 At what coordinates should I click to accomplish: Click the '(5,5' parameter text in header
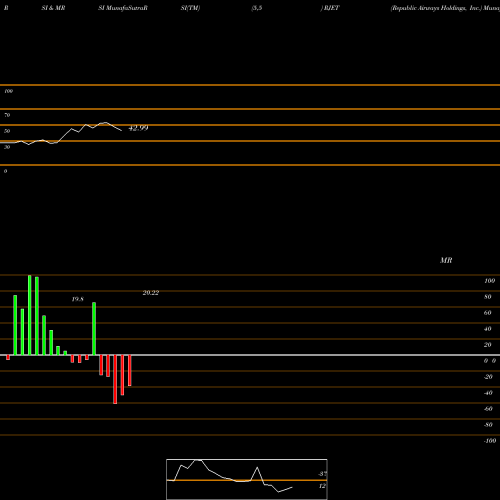[x=257, y=8]
